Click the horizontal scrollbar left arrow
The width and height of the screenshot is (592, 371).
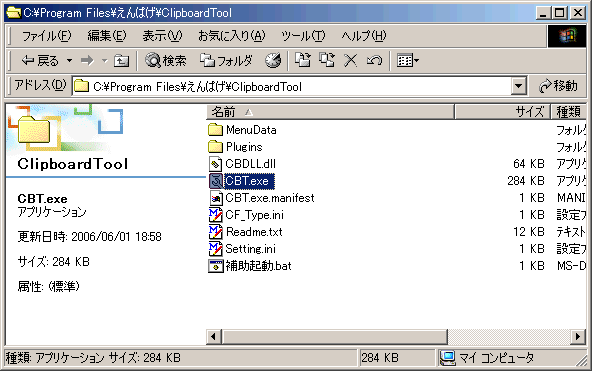pyautogui.click(x=214, y=336)
